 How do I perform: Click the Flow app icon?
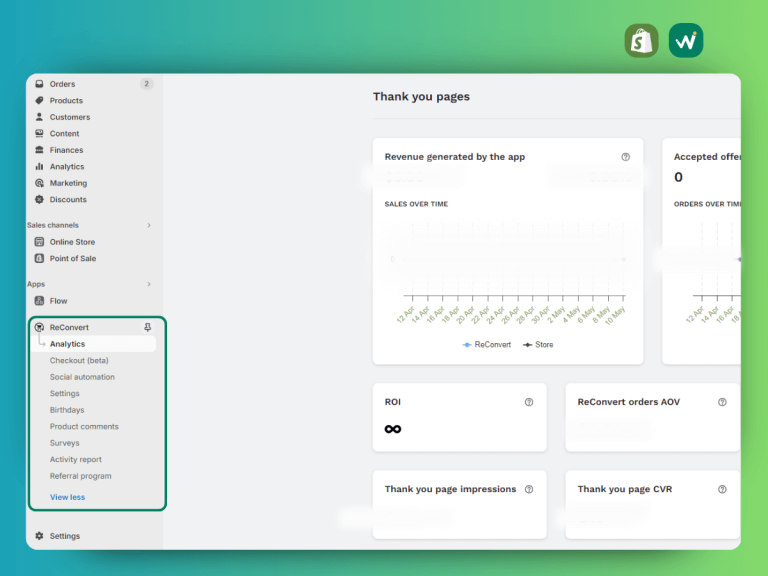[x=39, y=301]
